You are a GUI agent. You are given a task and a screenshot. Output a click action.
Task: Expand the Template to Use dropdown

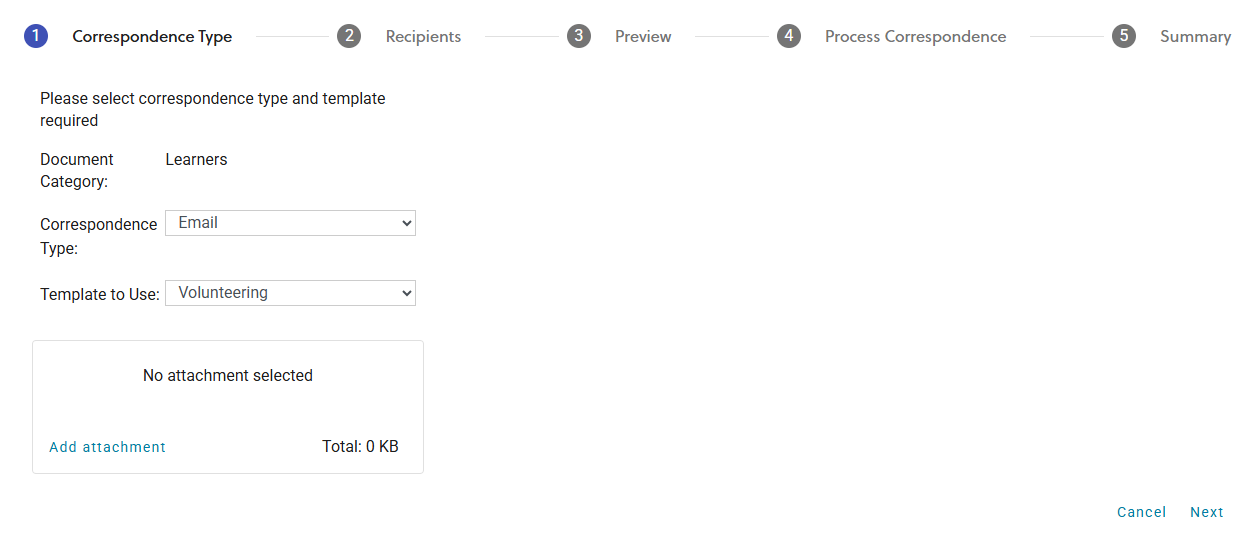click(290, 293)
